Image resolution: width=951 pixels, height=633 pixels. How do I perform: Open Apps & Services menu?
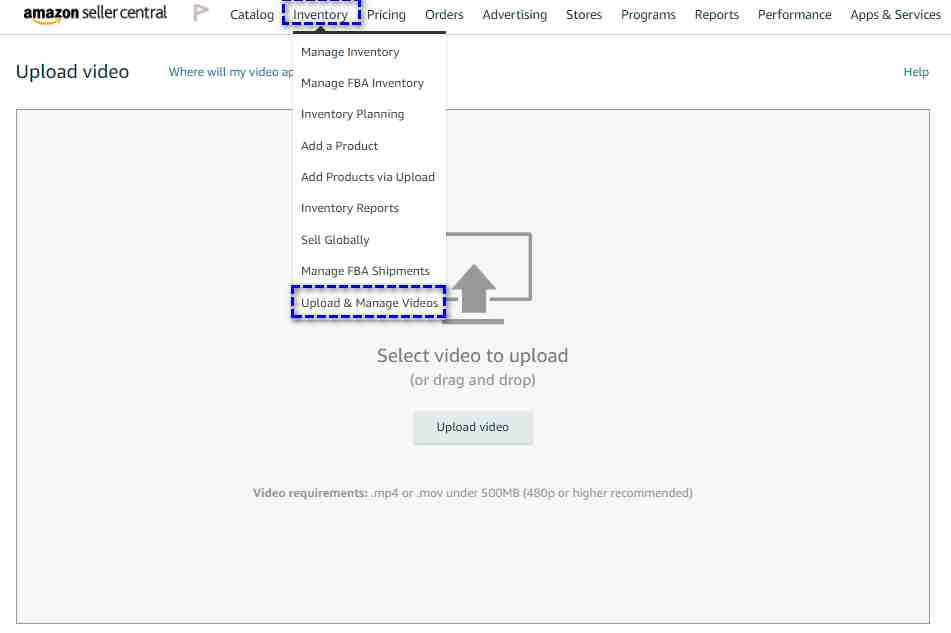pyautogui.click(x=895, y=15)
